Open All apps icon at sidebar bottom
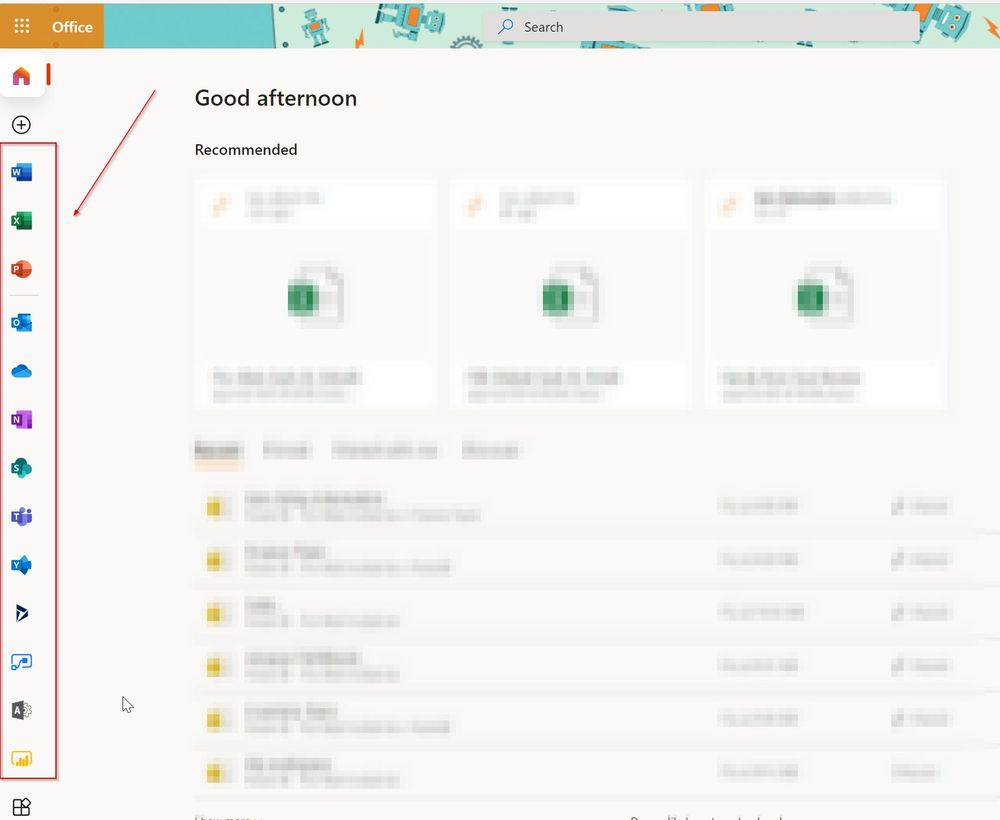The height and width of the screenshot is (820, 1000). click(x=21, y=807)
